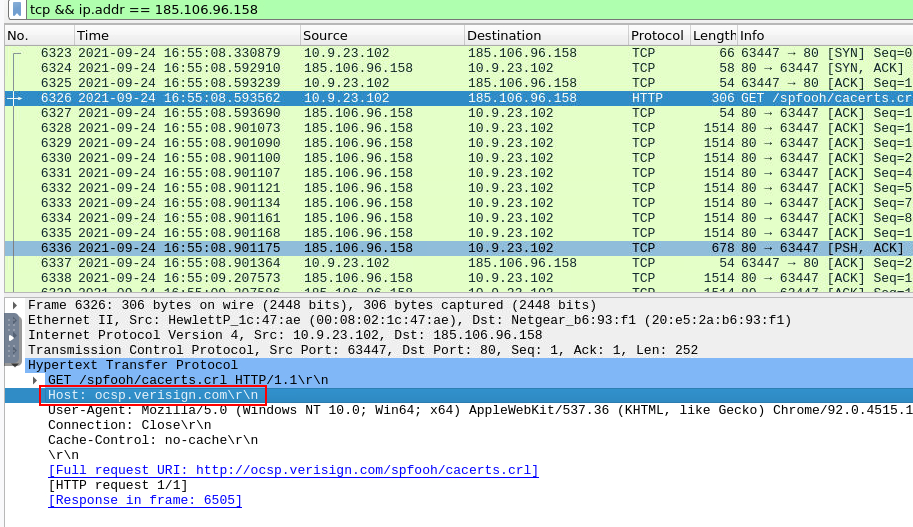
Task: Sort packets by No. column header
Action: click(x=40, y=36)
